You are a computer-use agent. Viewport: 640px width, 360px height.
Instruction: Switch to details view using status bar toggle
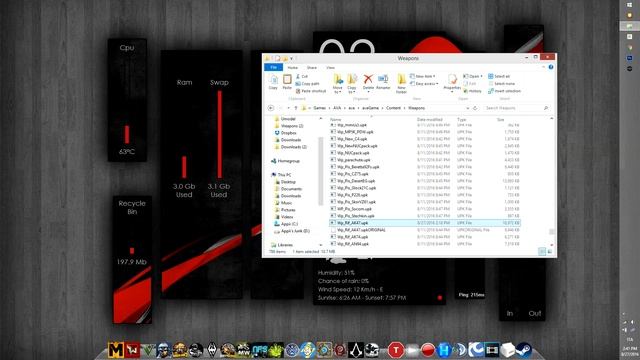[x=542, y=252]
